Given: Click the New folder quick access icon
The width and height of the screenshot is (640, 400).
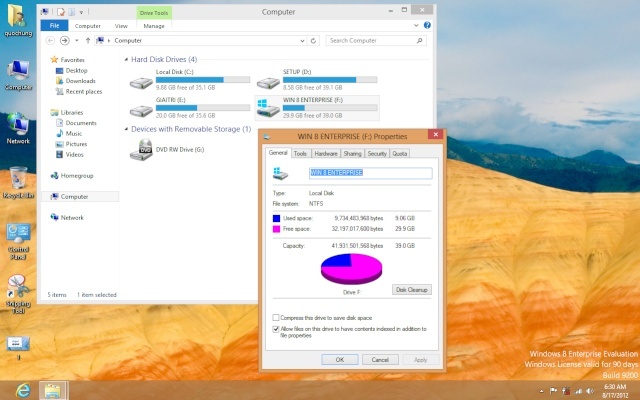Looking at the screenshot, I should [71, 12].
